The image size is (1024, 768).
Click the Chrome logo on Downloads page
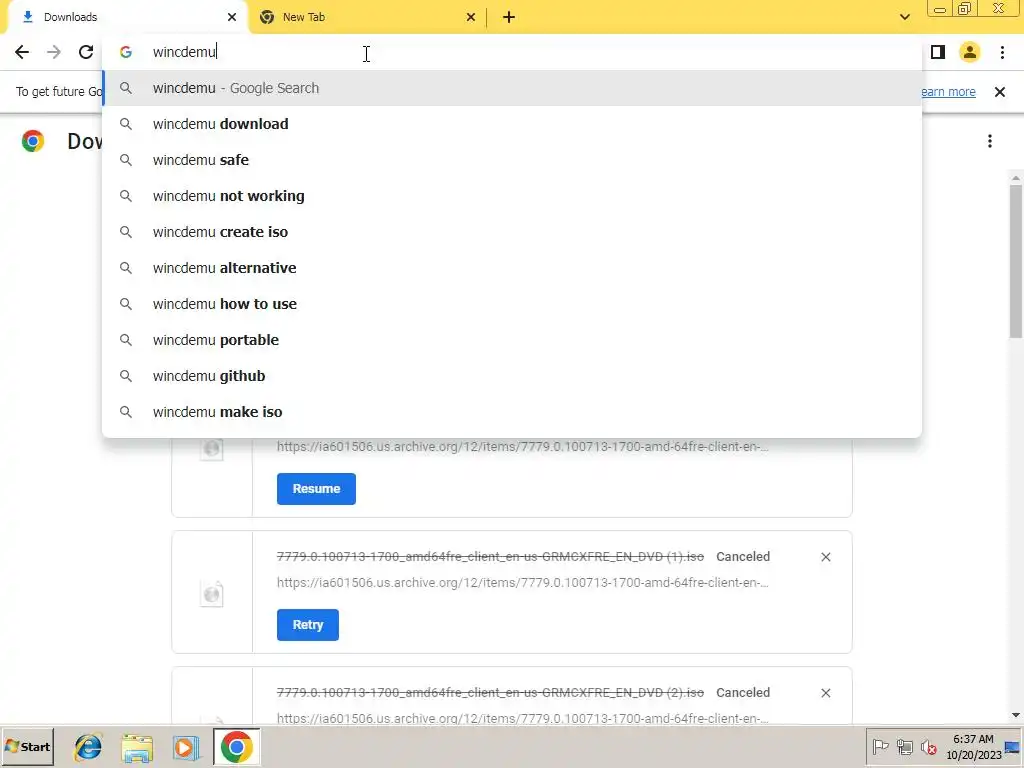tap(33, 141)
